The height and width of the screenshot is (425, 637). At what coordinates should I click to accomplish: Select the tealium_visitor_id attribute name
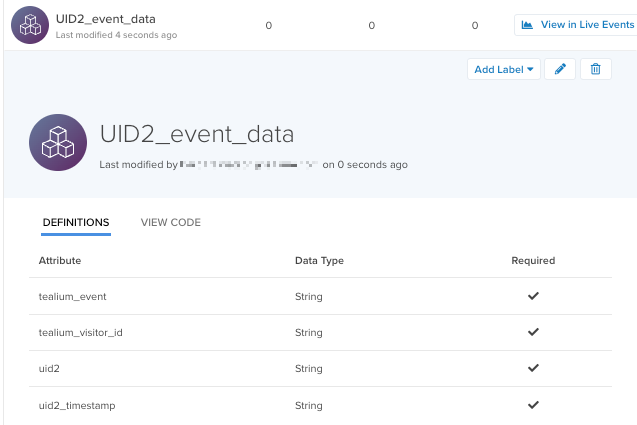tap(80, 332)
